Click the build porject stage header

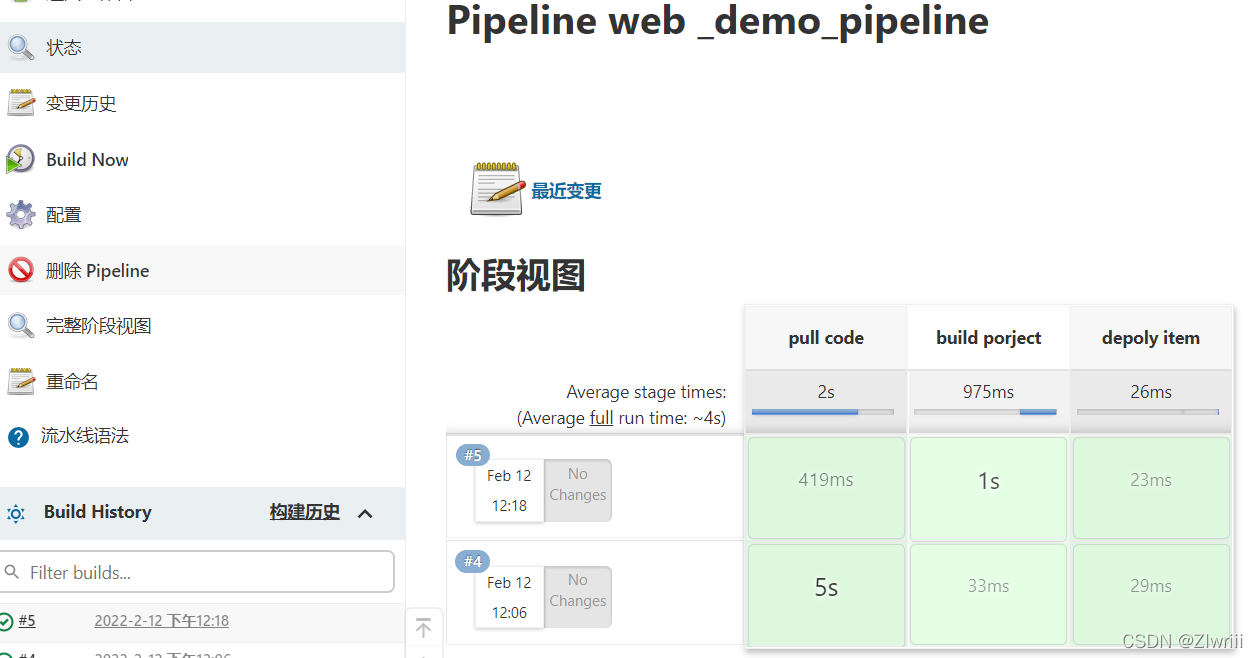coord(988,338)
